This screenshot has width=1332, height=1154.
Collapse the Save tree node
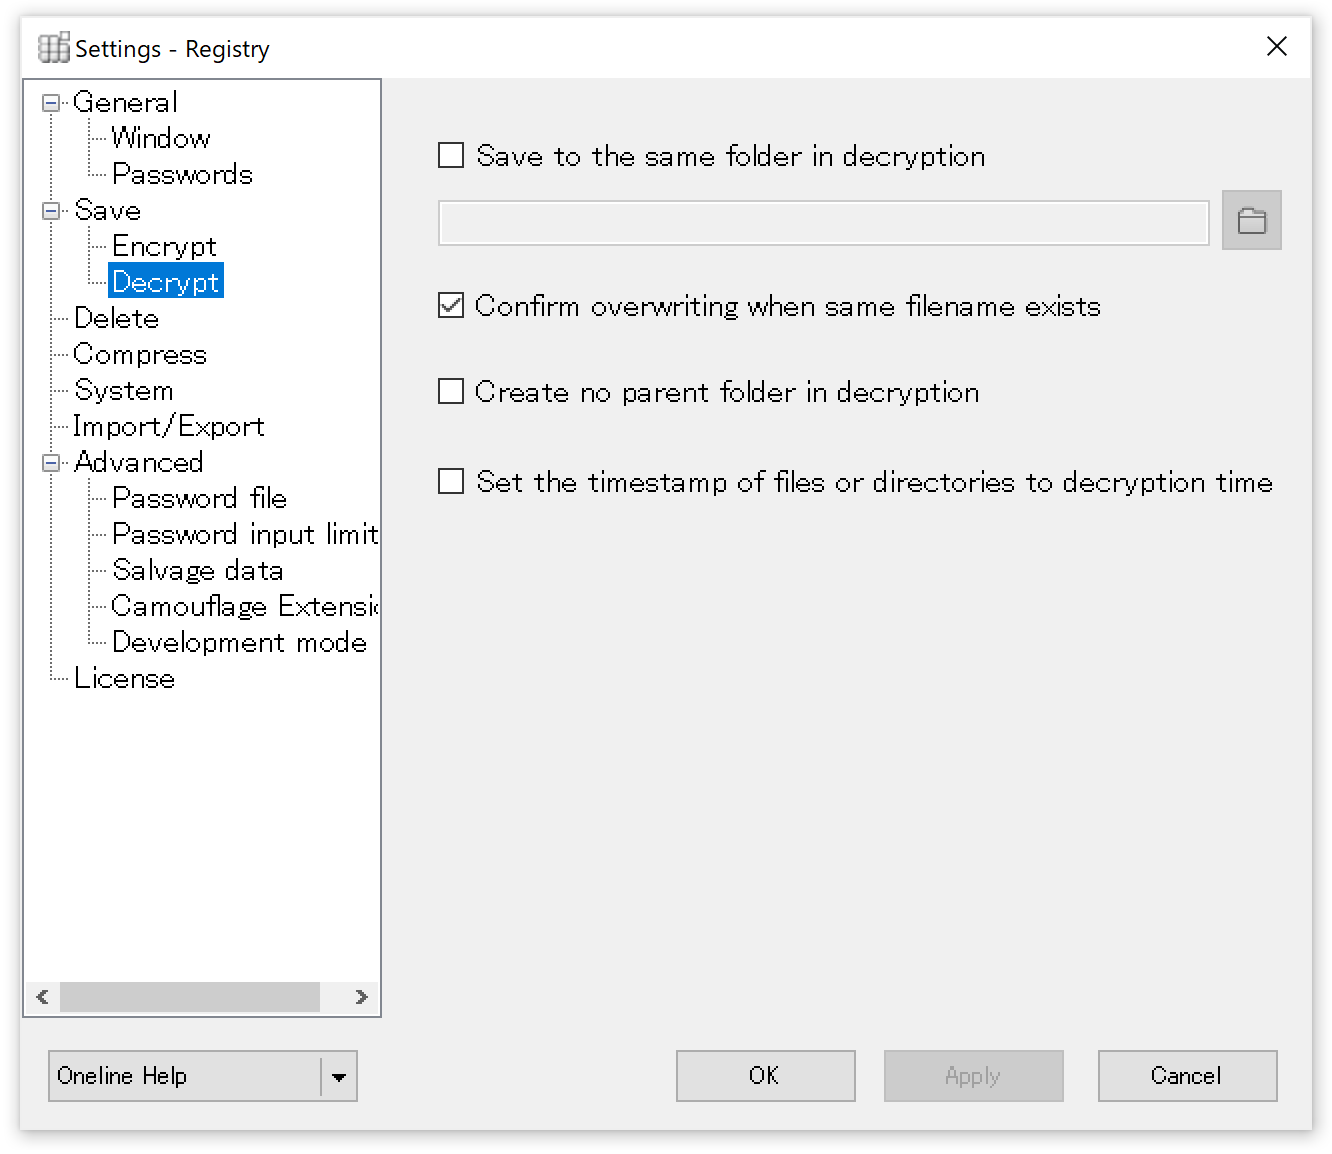(x=50, y=211)
